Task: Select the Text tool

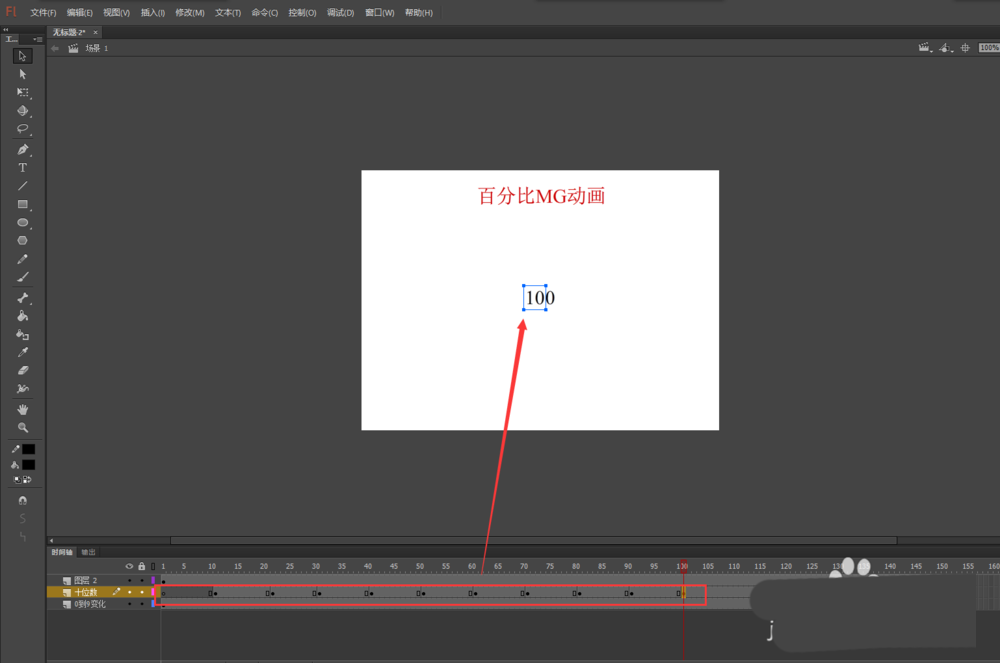Action: coord(22,168)
